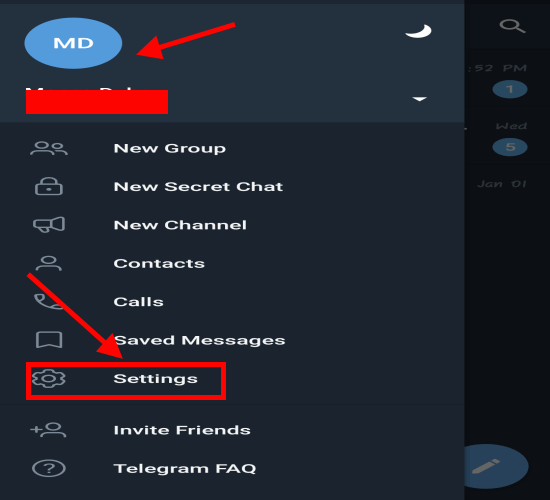This screenshot has width=550, height=500.
Task: Click the New Channel megaphone icon
Action: pyautogui.click(x=49, y=225)
